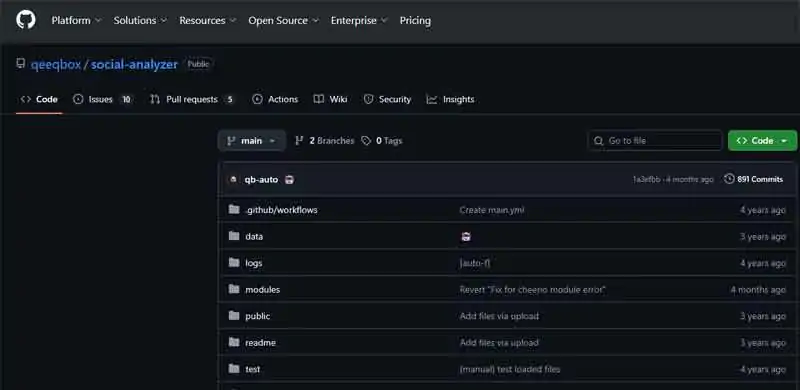Open the main branch selector dropdown
The height and width of the screenshot is (390, 800).
(x=252, y=141)
